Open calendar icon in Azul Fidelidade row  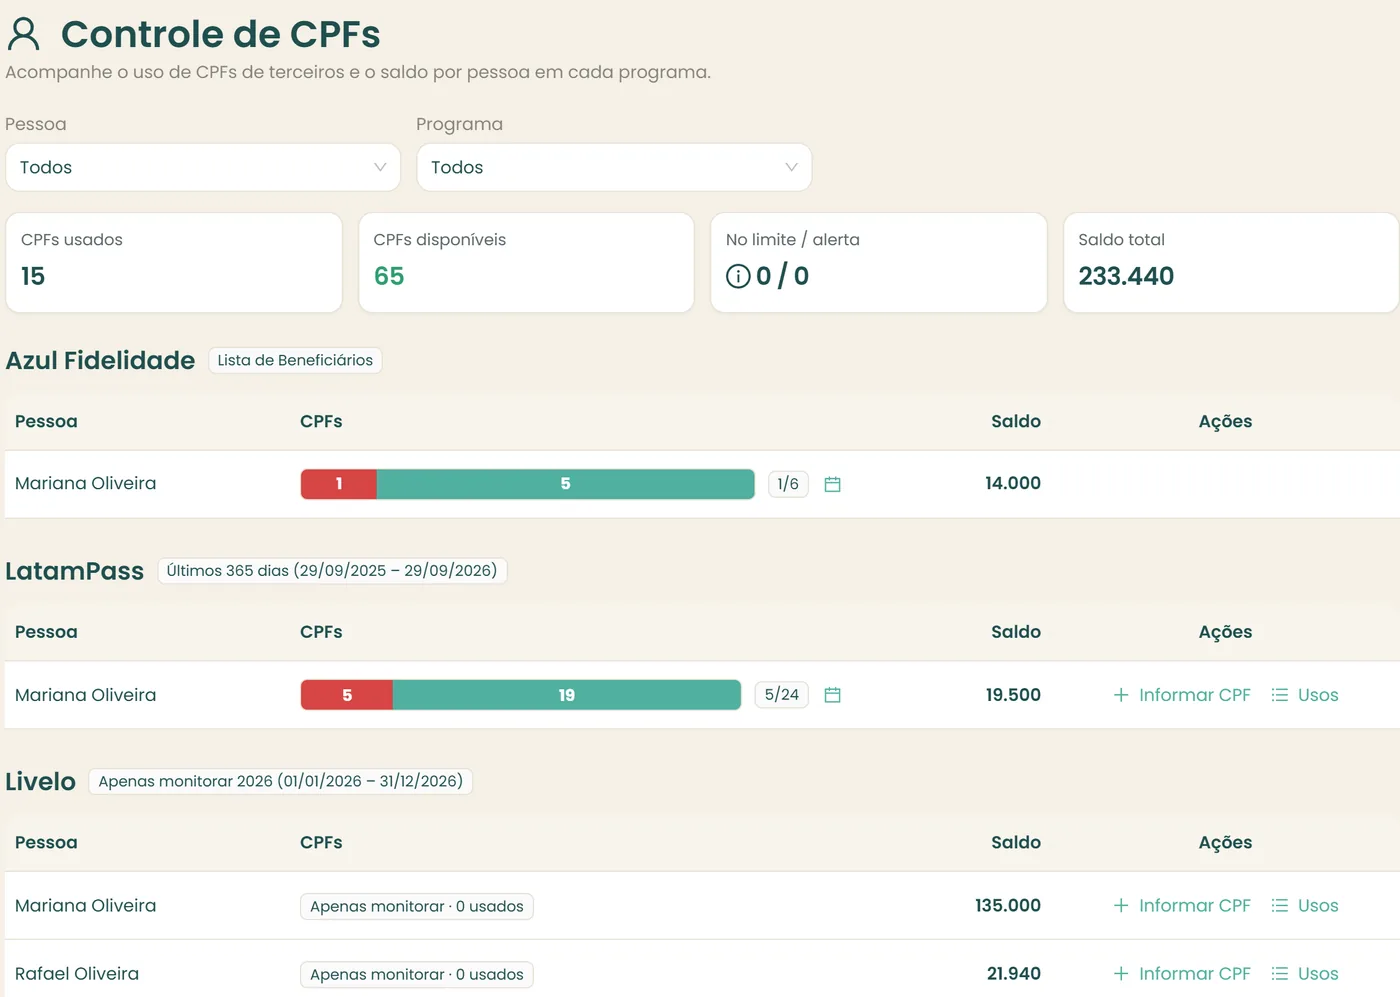coord(832,484)
